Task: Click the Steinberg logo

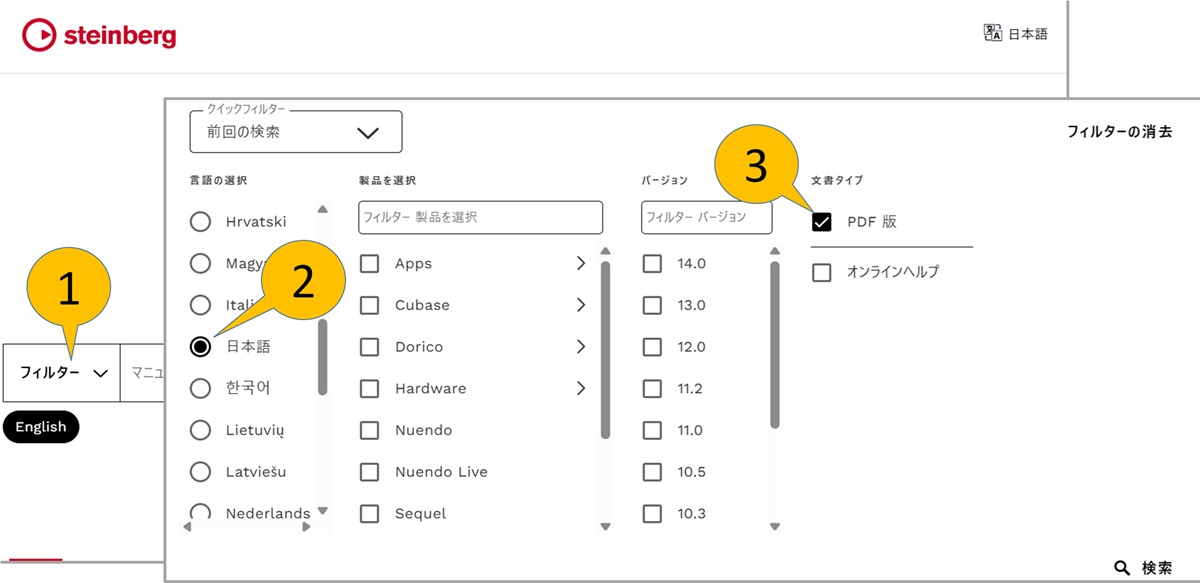Action: (x=99, y=36)
